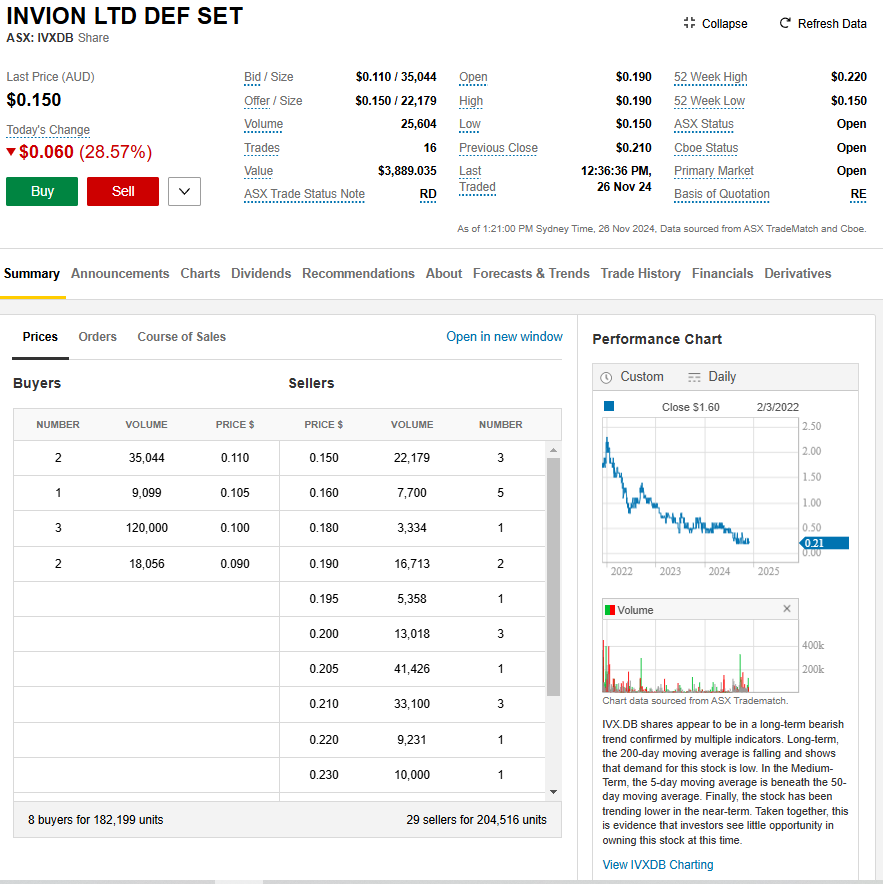Click the Offer / Size label link
This screenshot has width=883, height=884.
[273, 101]
